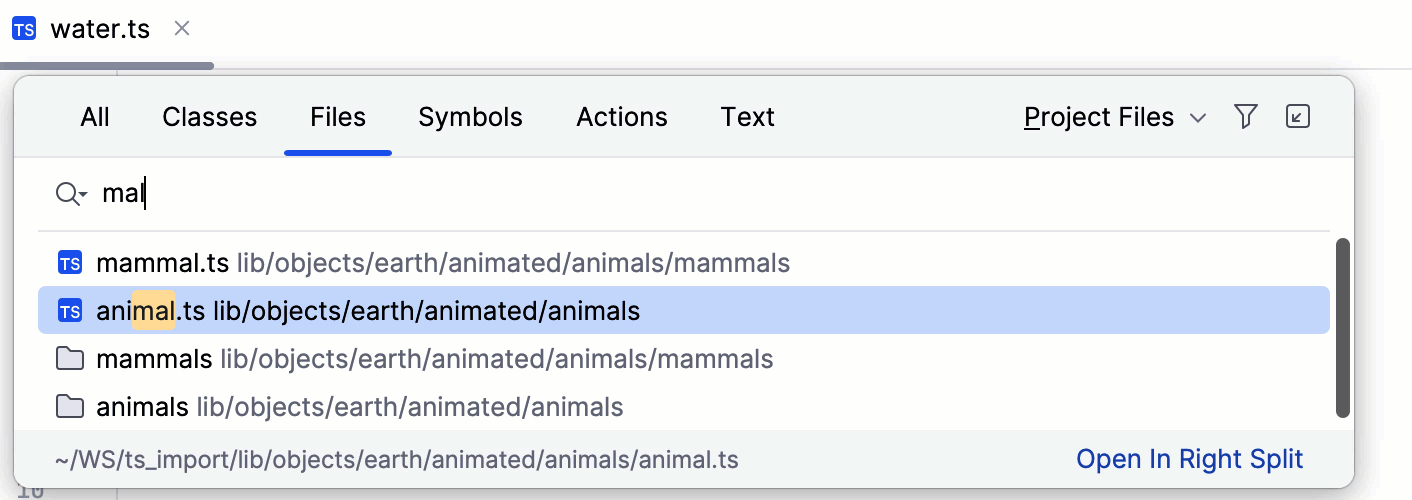Switch to the All tab

[x=95, y=118]
